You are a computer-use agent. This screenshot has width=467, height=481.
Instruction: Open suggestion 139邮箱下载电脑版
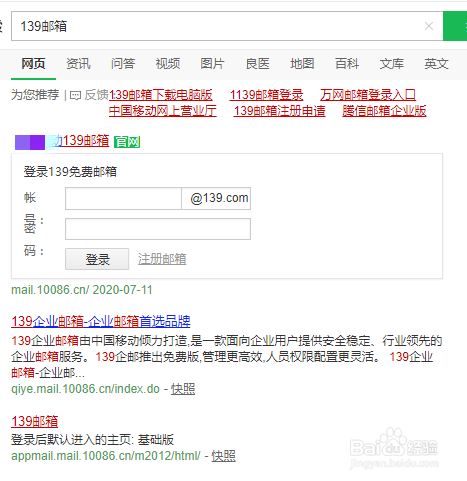[x=161, y=95]
